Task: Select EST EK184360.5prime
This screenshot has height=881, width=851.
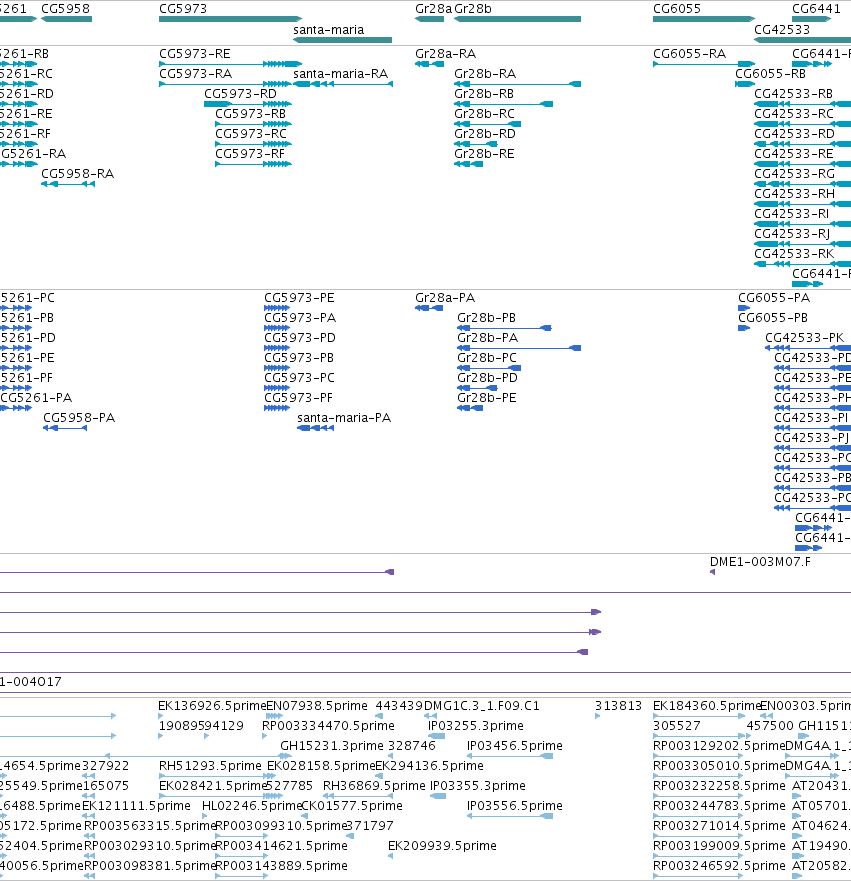Action: [x=707, y=706]
